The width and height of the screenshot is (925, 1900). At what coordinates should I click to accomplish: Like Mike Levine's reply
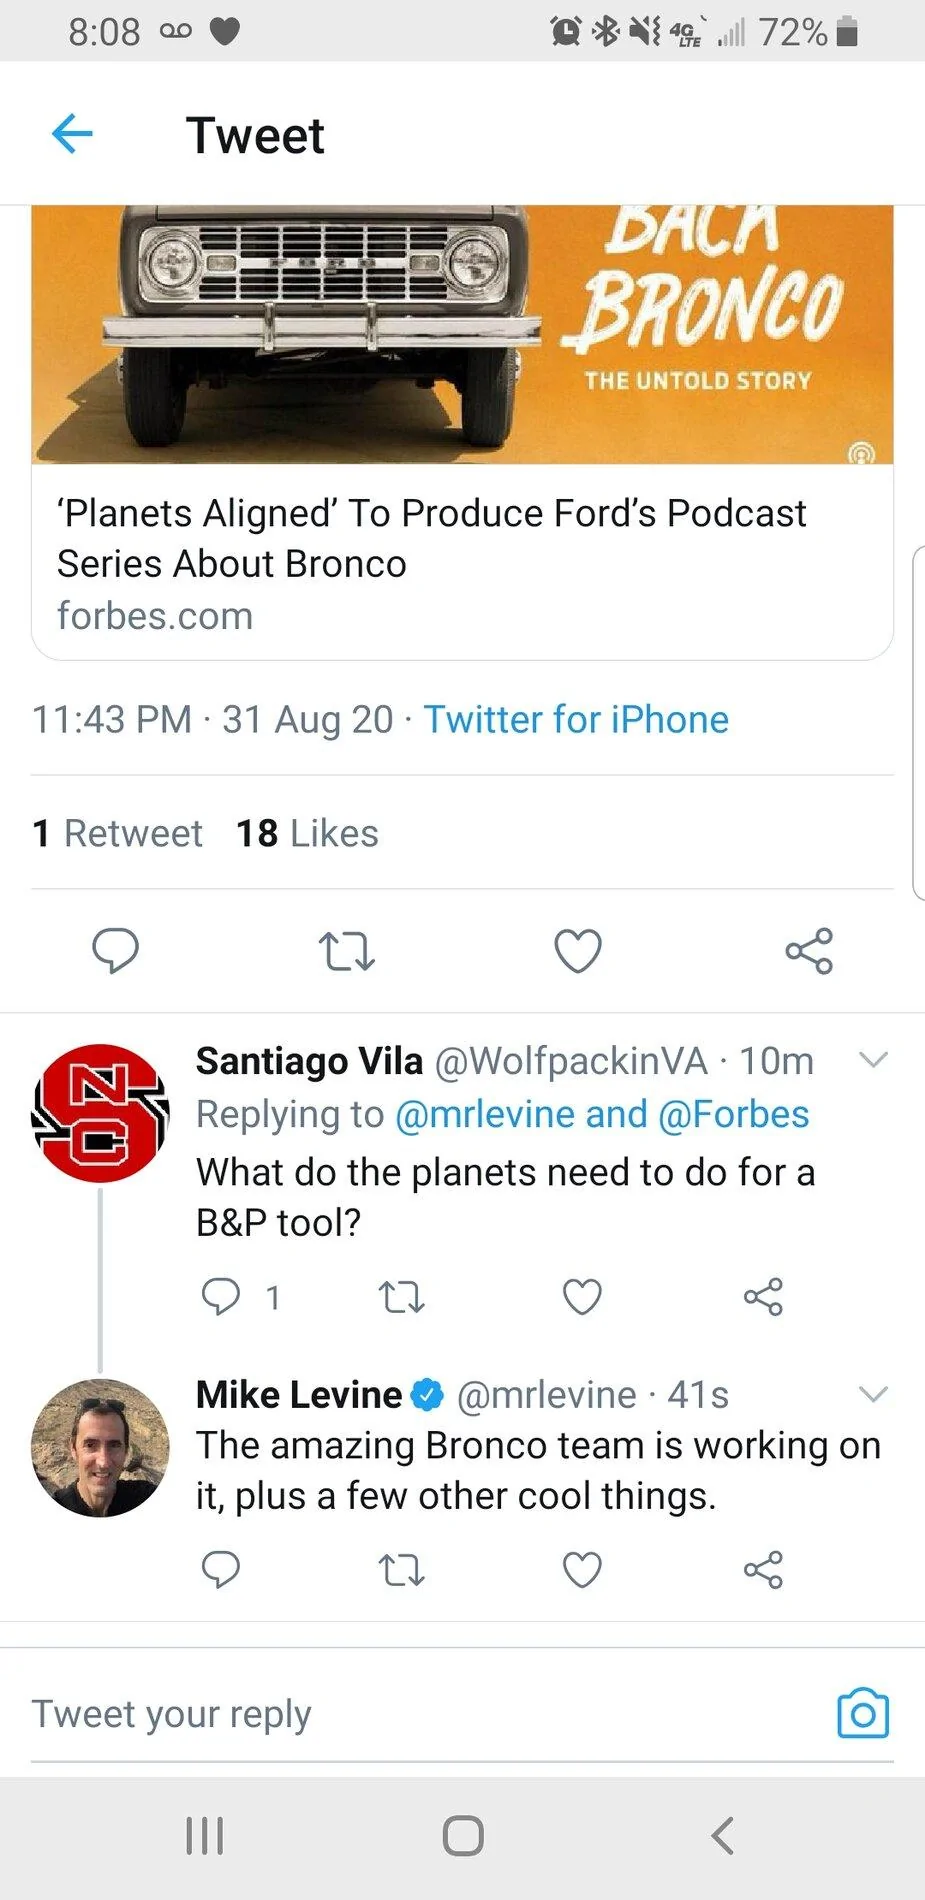pos(582,1570)
